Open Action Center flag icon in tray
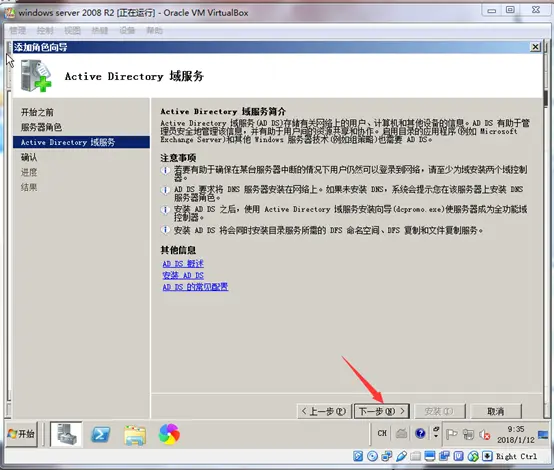Screen dimensions: 554x470 [451, 434]
